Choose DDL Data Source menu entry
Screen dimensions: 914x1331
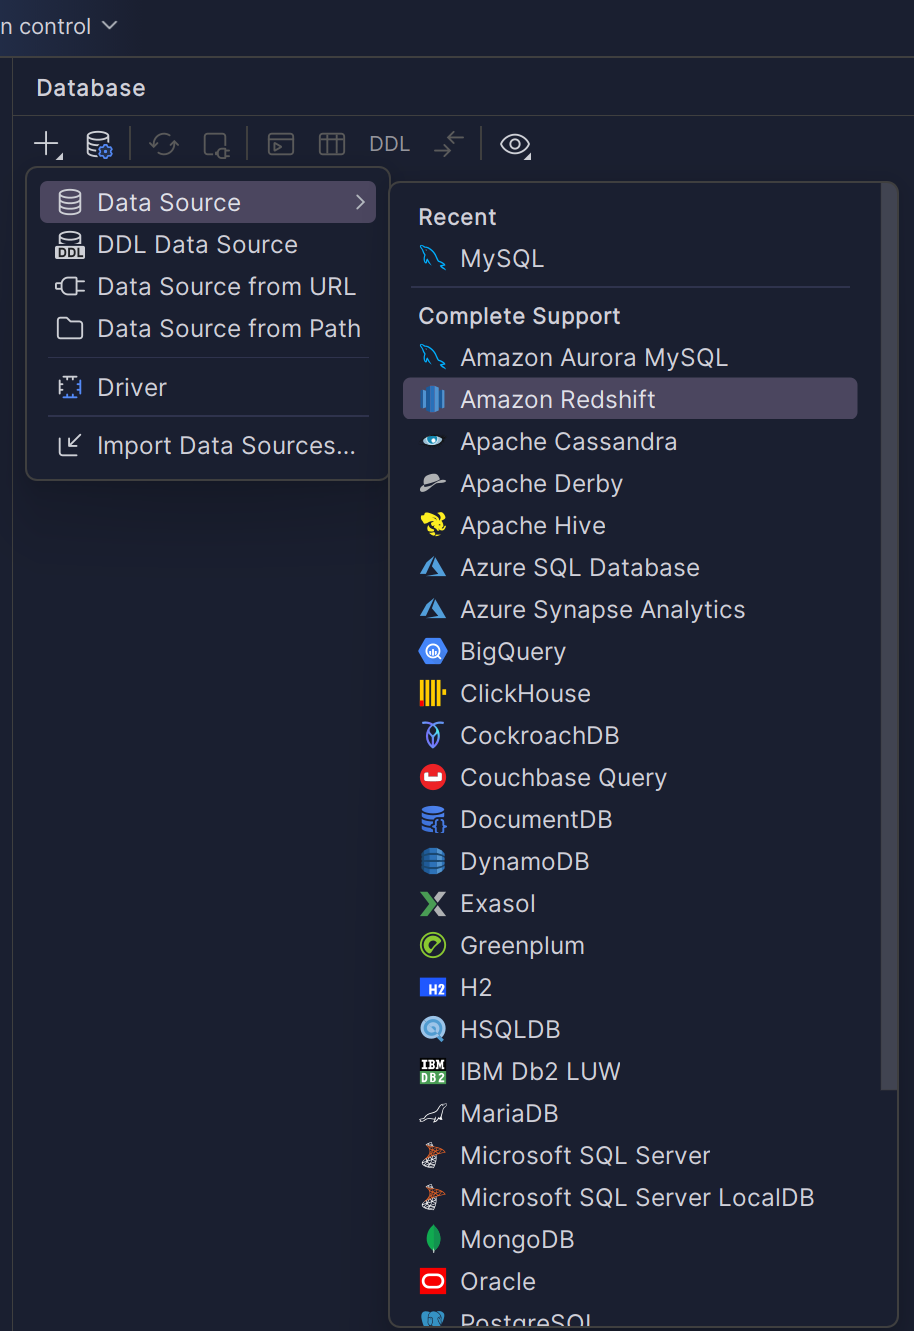click(x=208, y=244)
